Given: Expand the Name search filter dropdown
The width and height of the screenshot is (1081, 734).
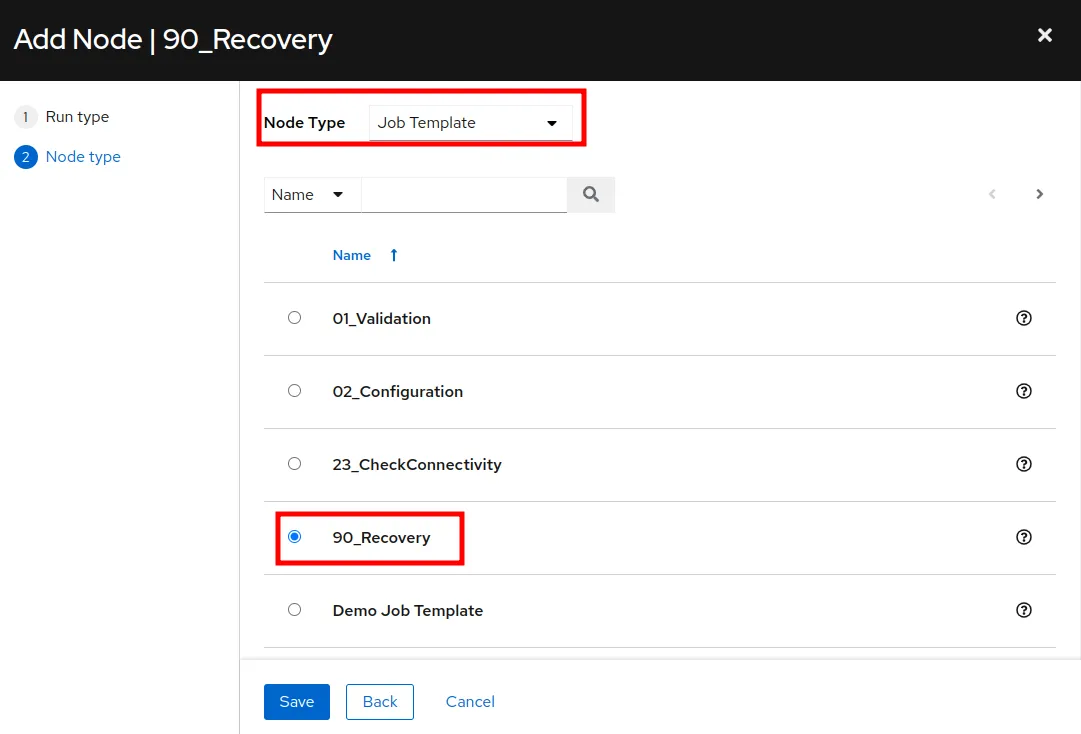Looking at the screenshot, I should click(311, 195).
